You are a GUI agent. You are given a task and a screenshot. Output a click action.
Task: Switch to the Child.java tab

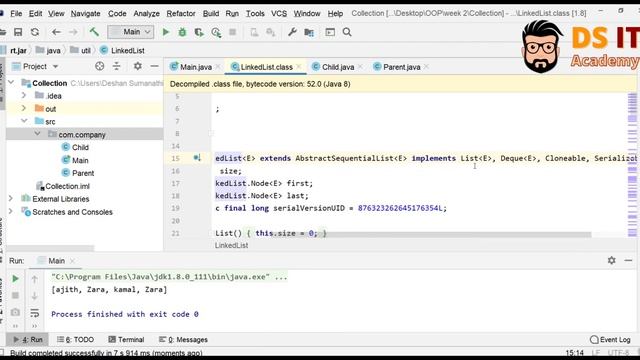338,67
